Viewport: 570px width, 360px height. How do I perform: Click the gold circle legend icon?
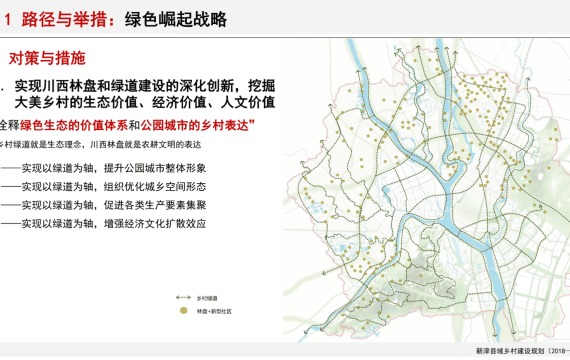click(184, 311)
